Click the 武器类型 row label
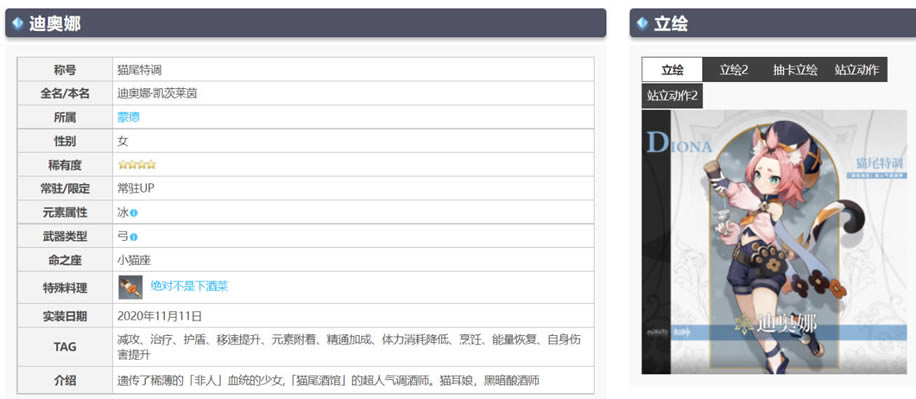This screenshot has width=916, height=399. click(65, 237)
